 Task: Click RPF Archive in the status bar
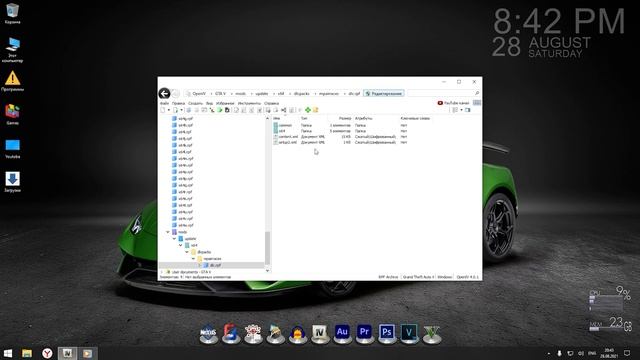point(388,277)
